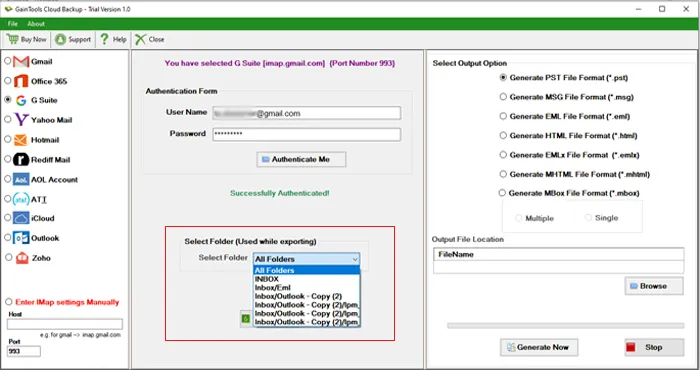Click the Buy Now shopping cart icon
Viewport: 700px width, 370px height.
12,39
